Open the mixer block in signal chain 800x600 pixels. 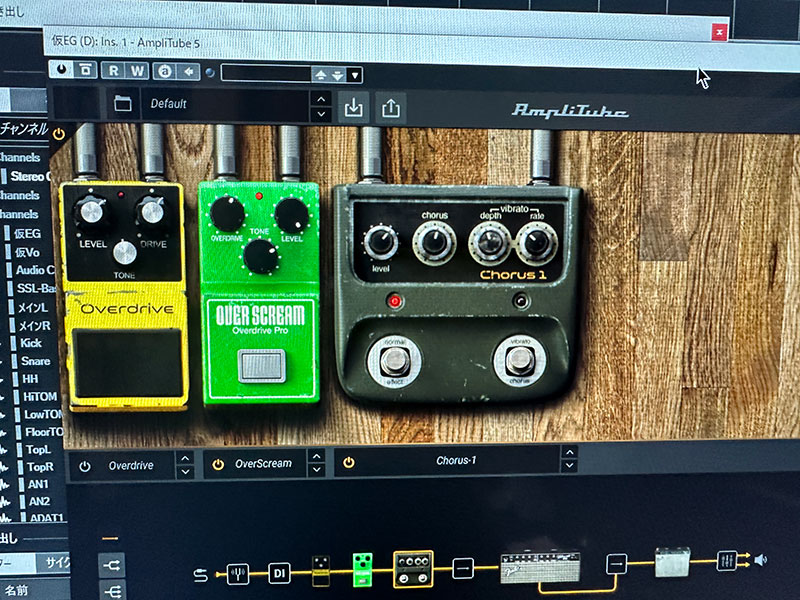pyautogui.click(x=727, y=560)
